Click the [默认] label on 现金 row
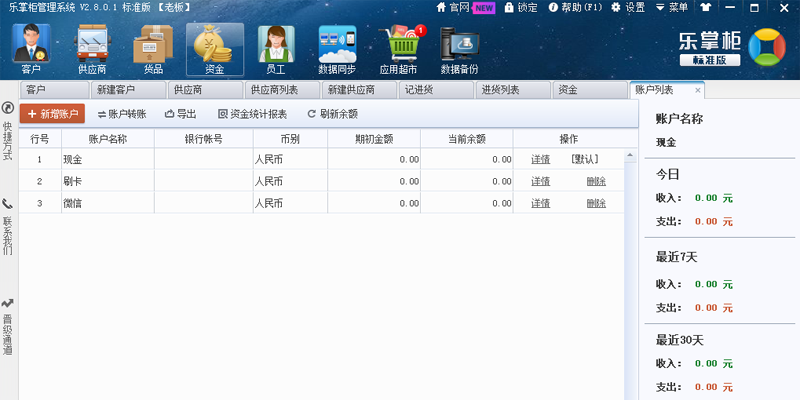Image resolution: width=800 pixels, height=400 pixels. tap(585, 160)
